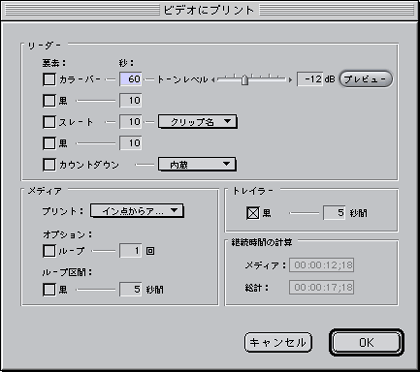Tick the スレート checkbox
420x372 pixels.
(x=49, y=122)
